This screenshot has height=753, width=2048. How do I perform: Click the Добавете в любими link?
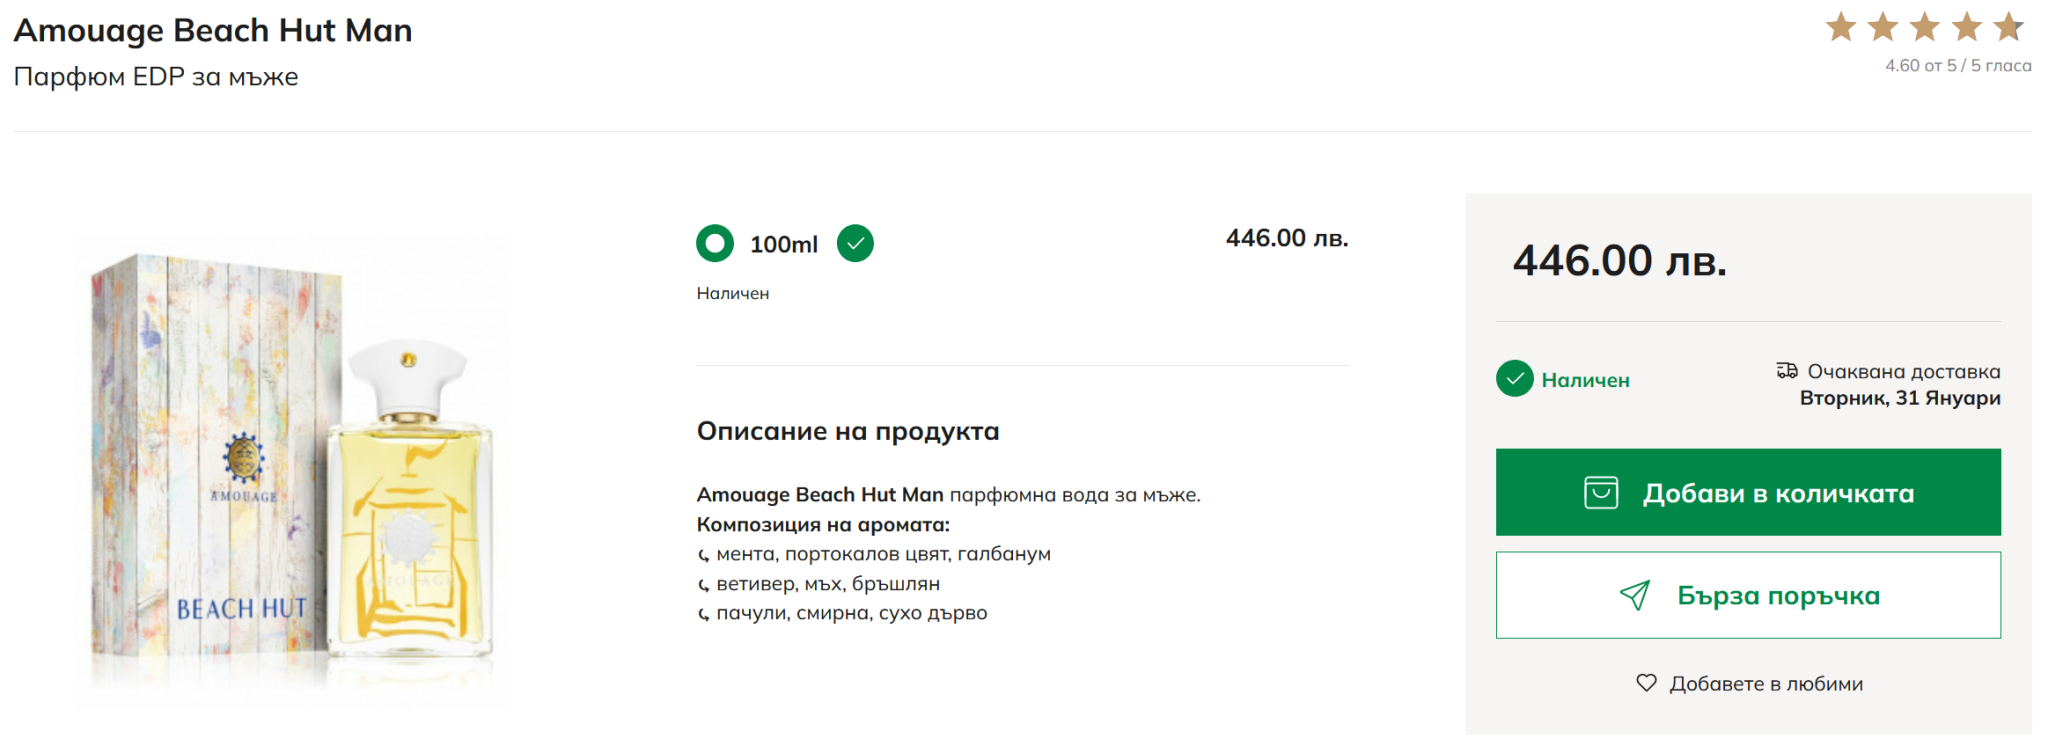[x=1766, y=684]
